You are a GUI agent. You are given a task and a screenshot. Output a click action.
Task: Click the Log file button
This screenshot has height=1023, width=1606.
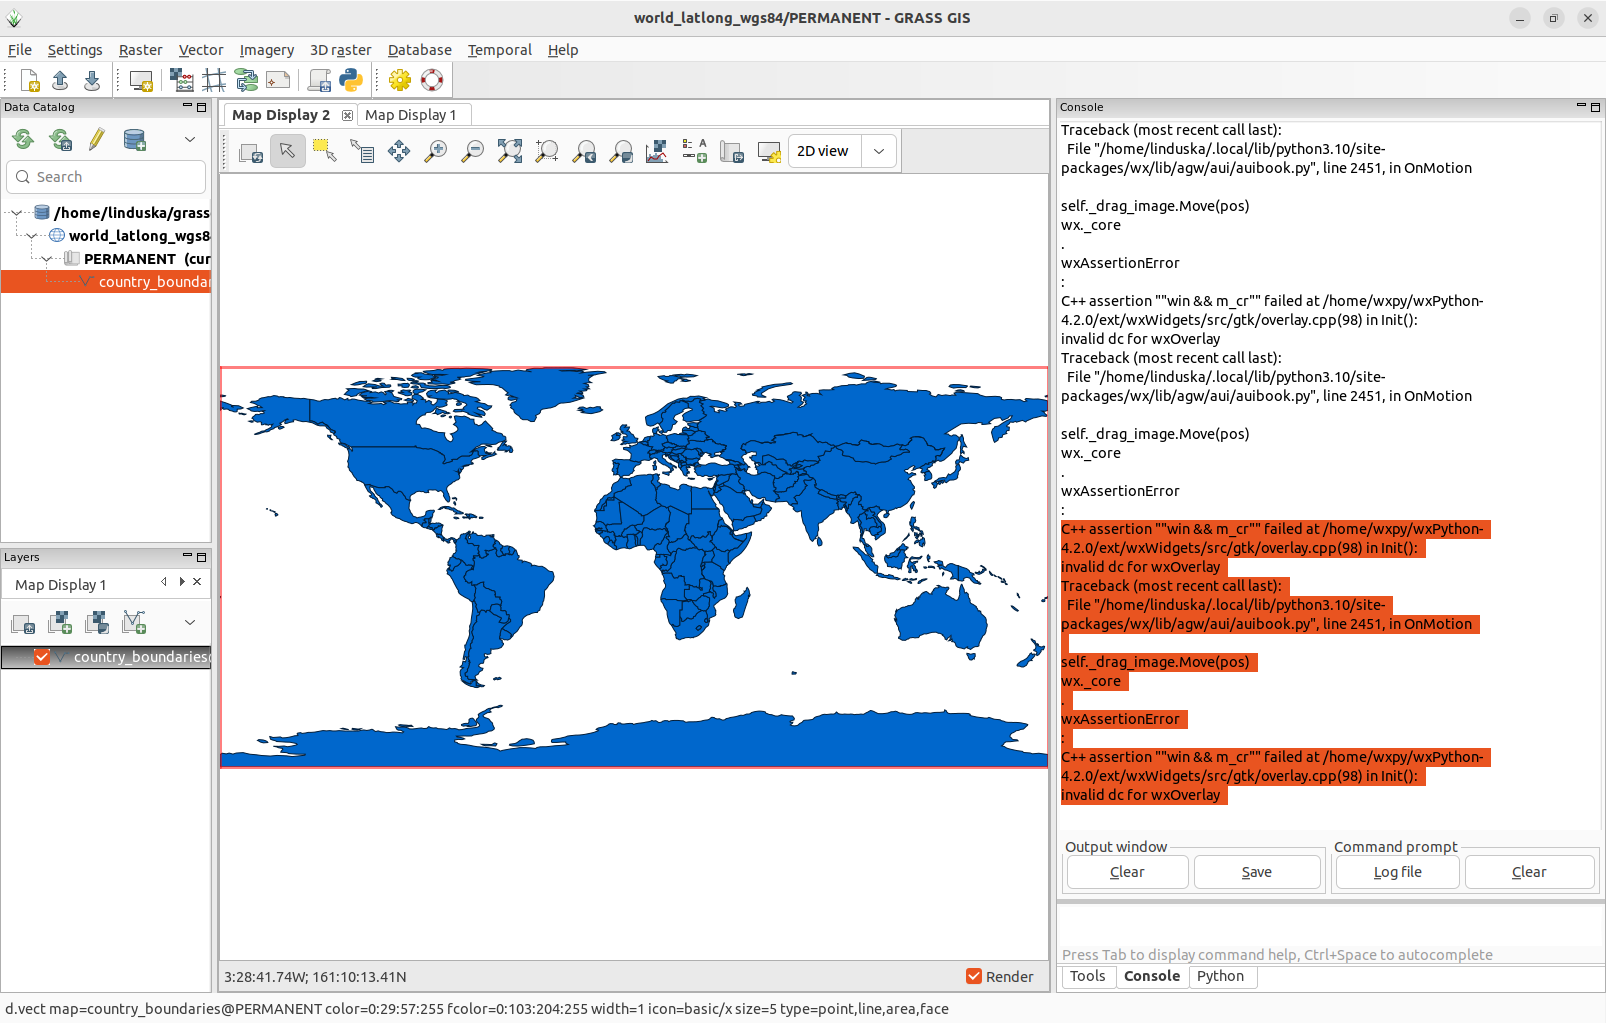tap(1397, 872)
